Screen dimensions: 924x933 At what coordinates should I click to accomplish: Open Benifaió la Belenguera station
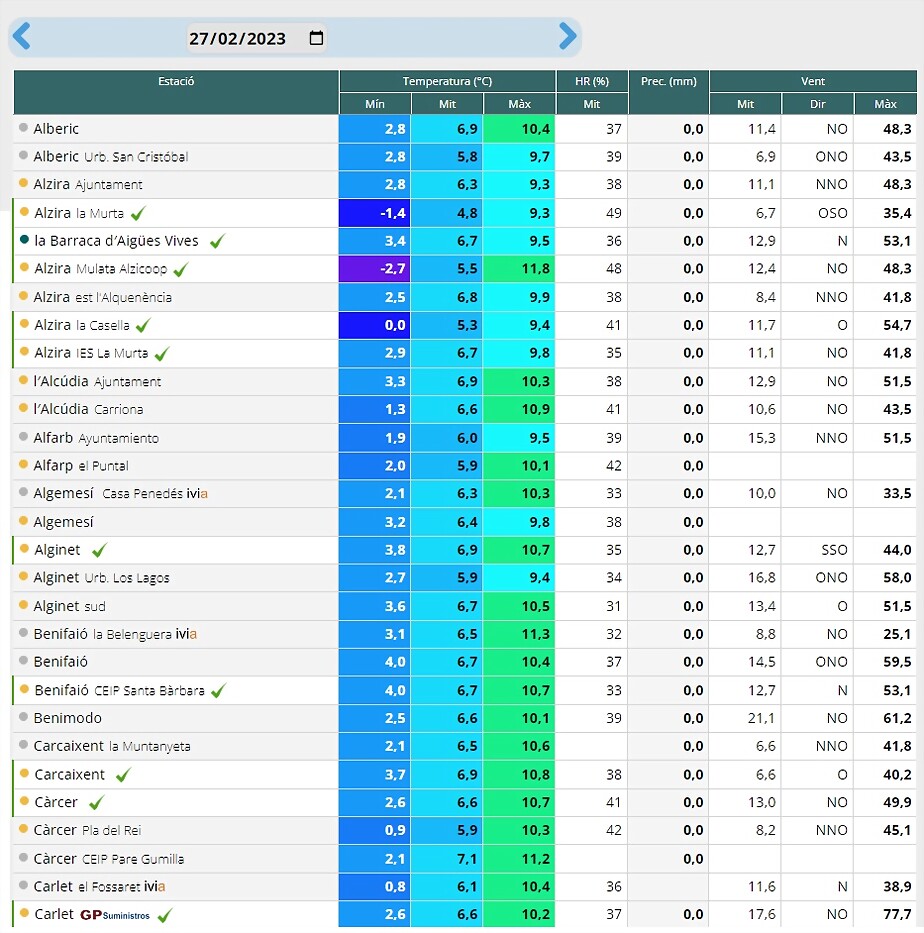[x=115, y=634]
